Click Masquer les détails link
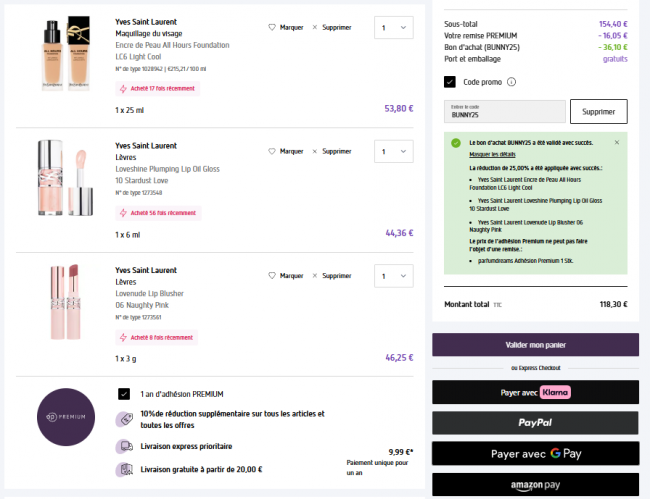650x499 pixels. coord(491,155)
